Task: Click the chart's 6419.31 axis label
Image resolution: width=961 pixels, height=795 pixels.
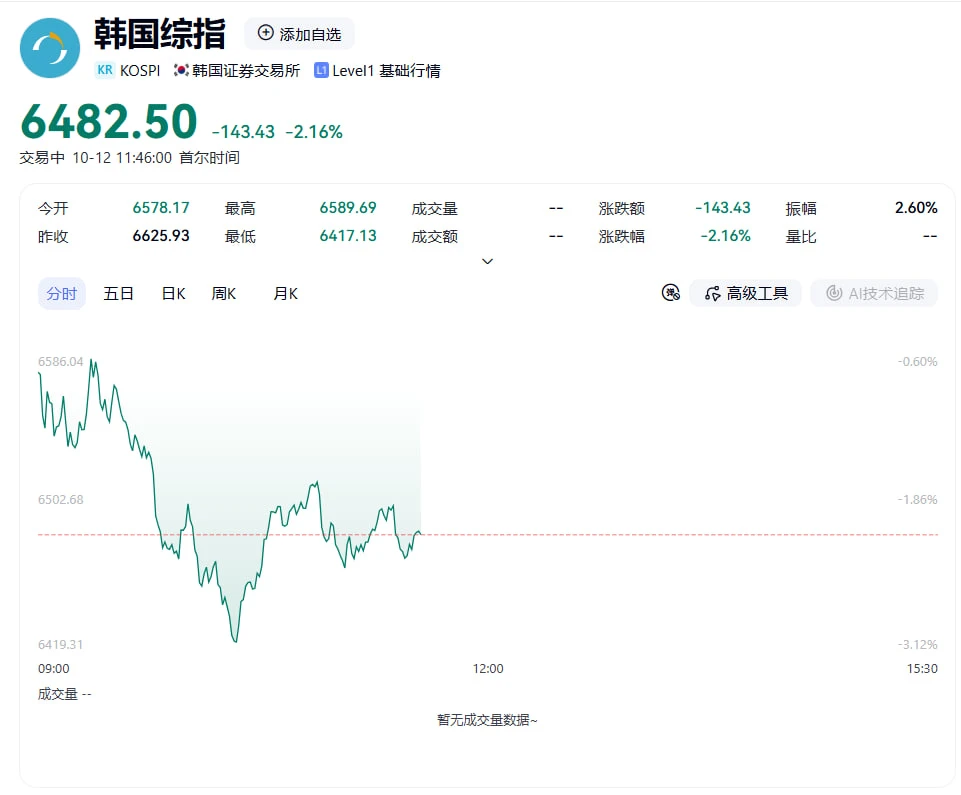Action: [61, 645]
